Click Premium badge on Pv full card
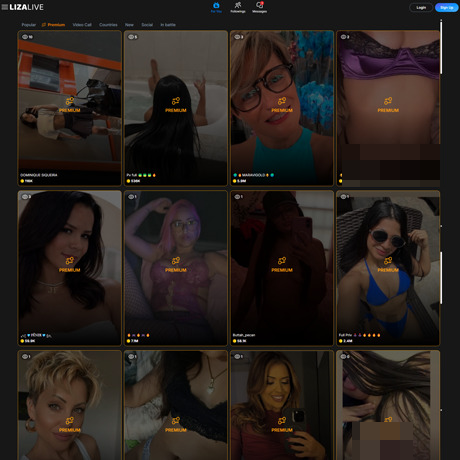Image resolution: width=460 pixels, height=460 pixels. point(176,105)
